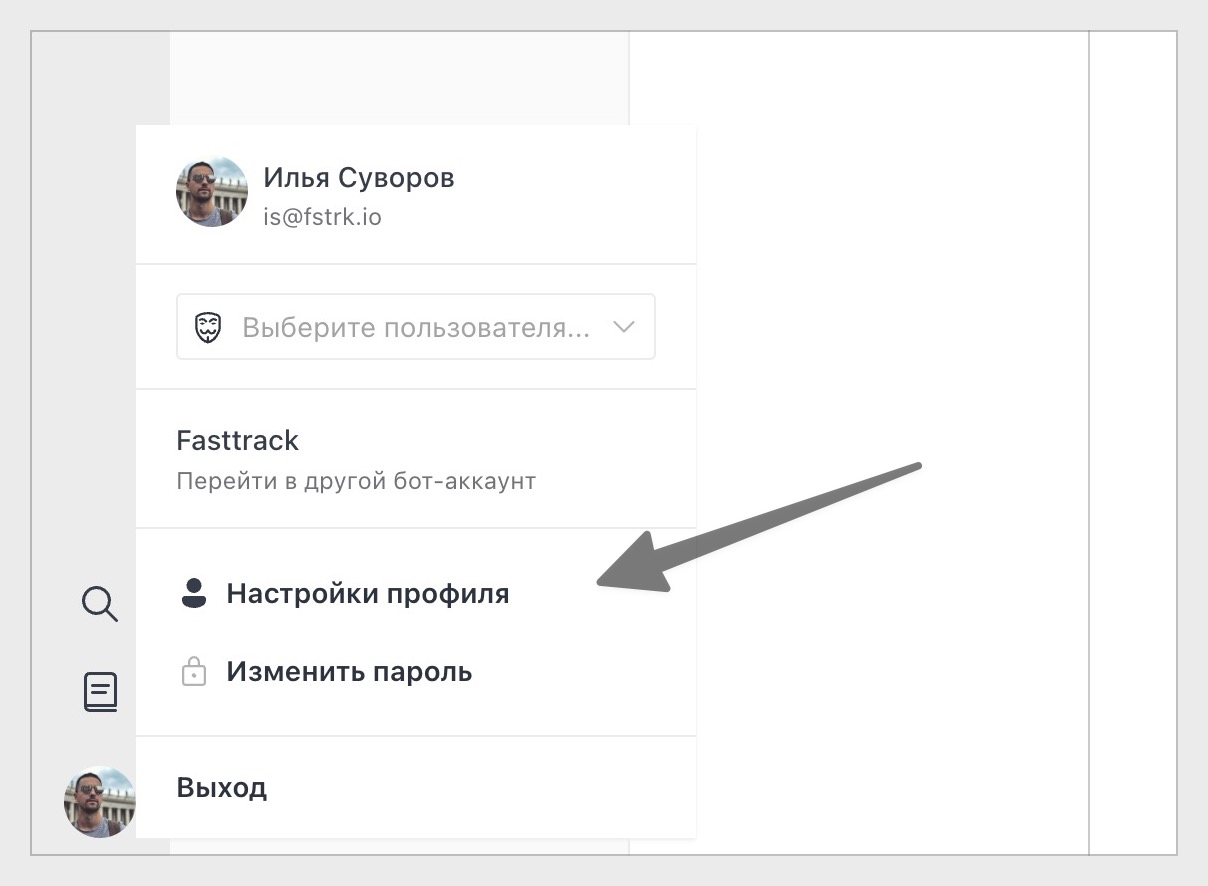Click Выход to log out
Viewport: 1208px width, 886px height.
pos(222,788)
